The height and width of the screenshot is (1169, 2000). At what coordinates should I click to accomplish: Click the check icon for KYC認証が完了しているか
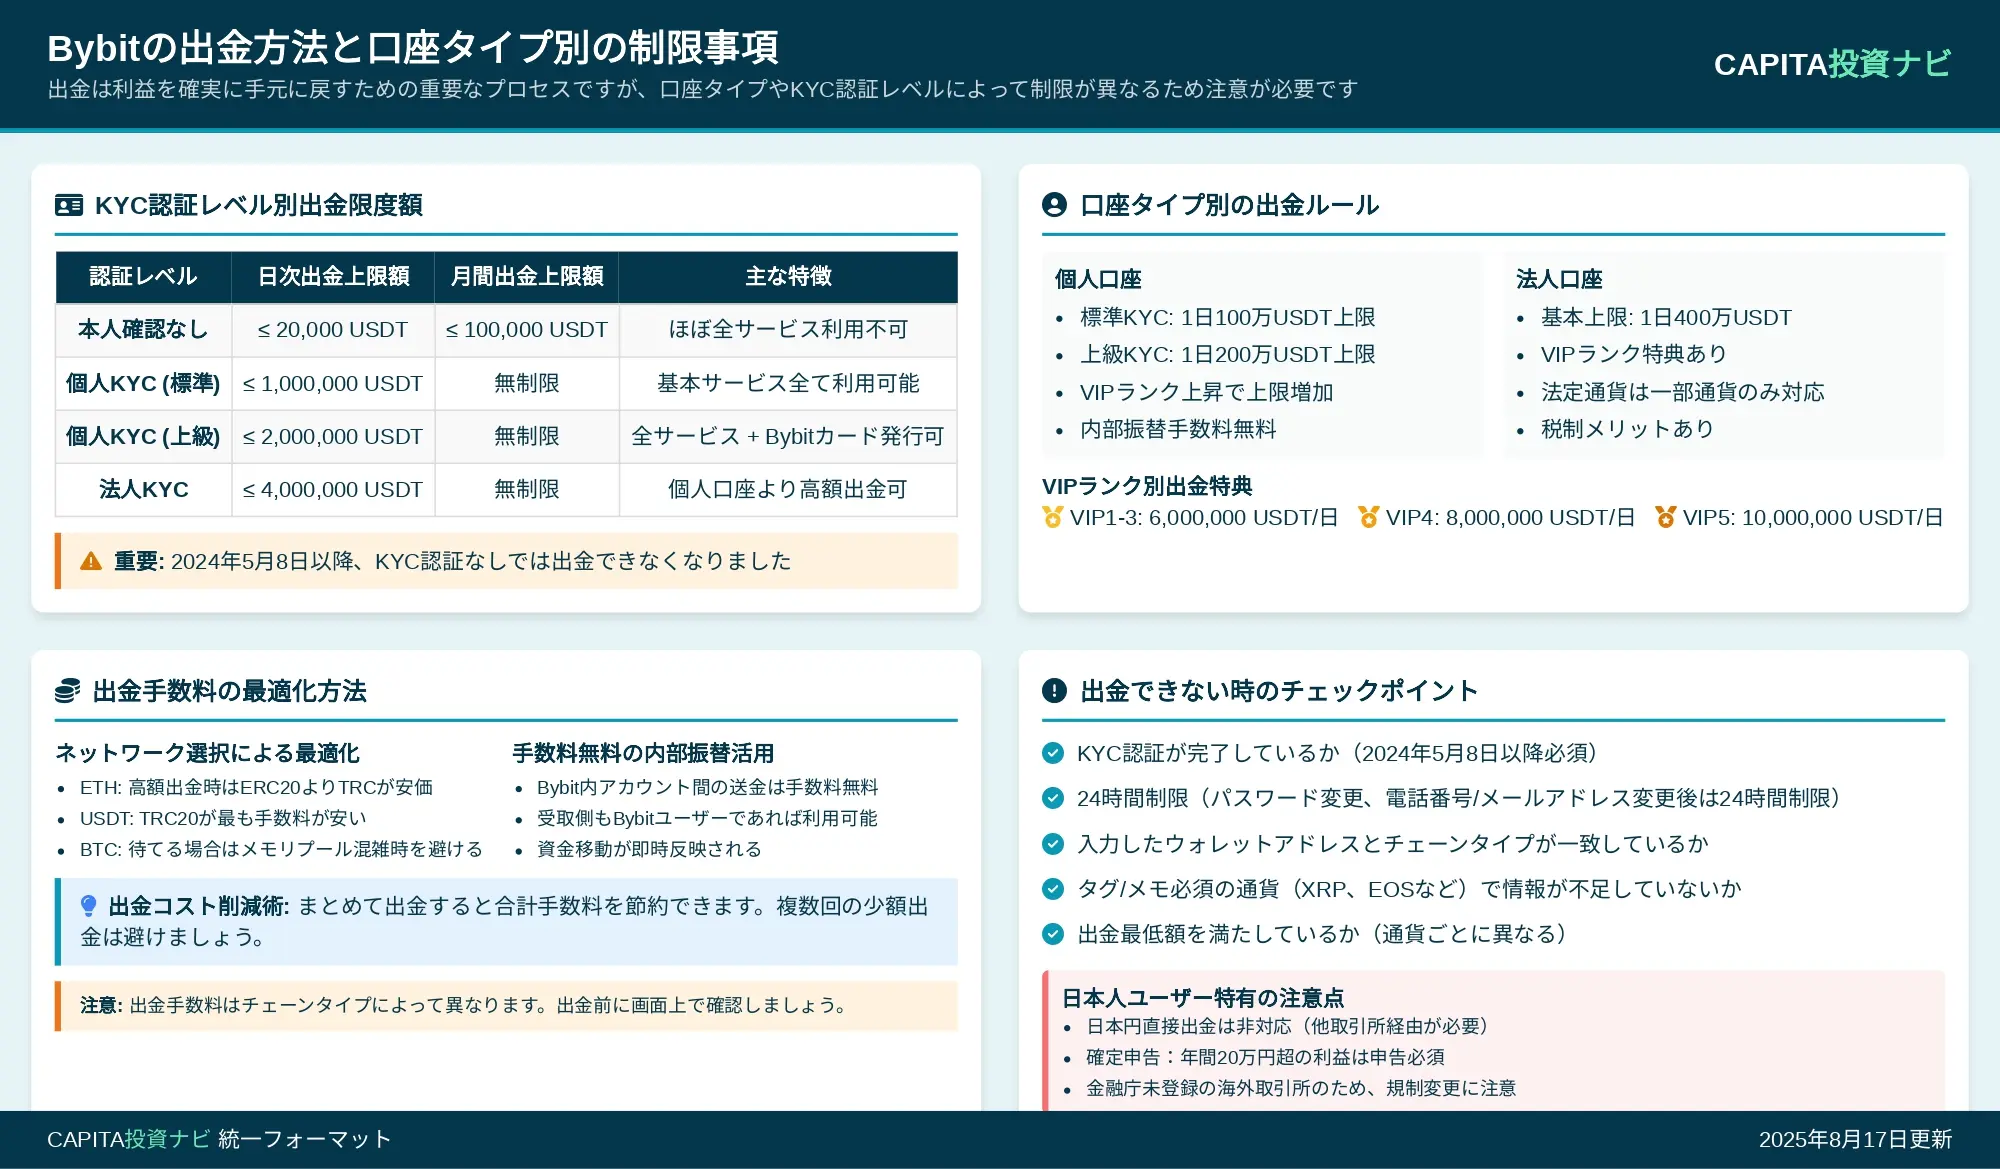point(1053,753)
